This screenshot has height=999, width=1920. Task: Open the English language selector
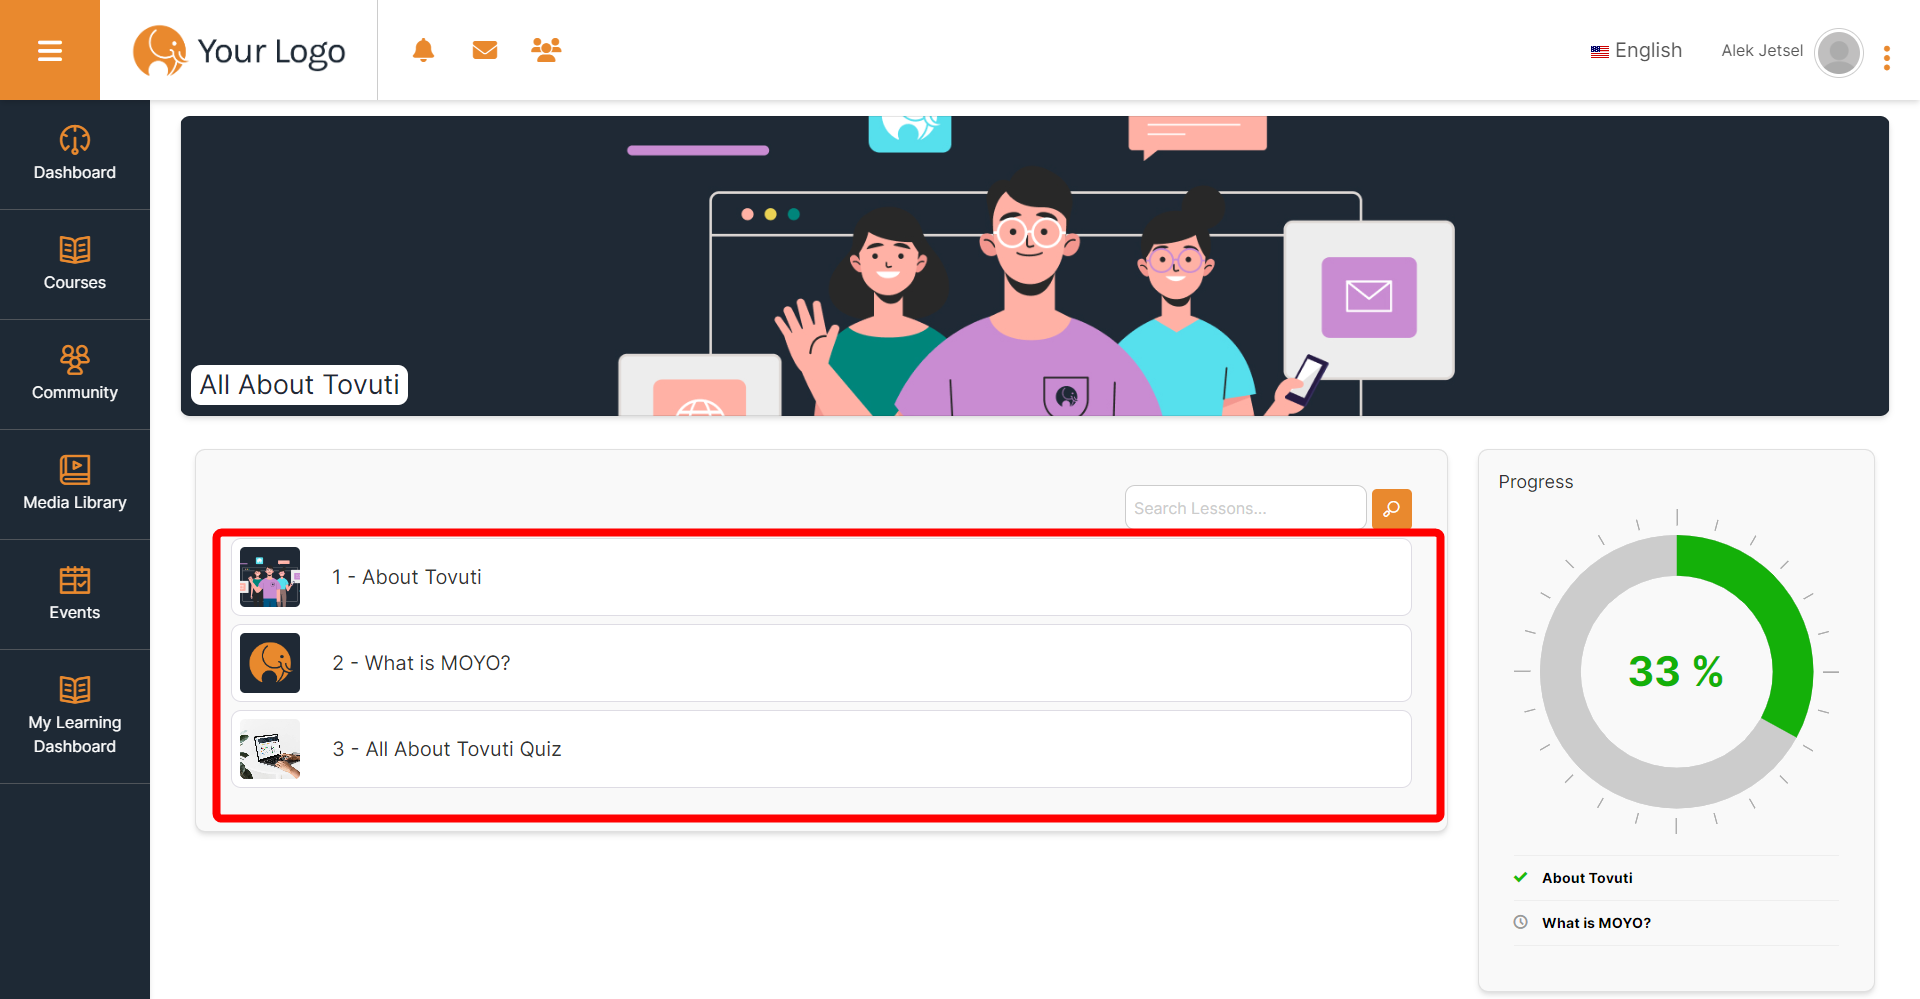click(x=1637, y=50)
